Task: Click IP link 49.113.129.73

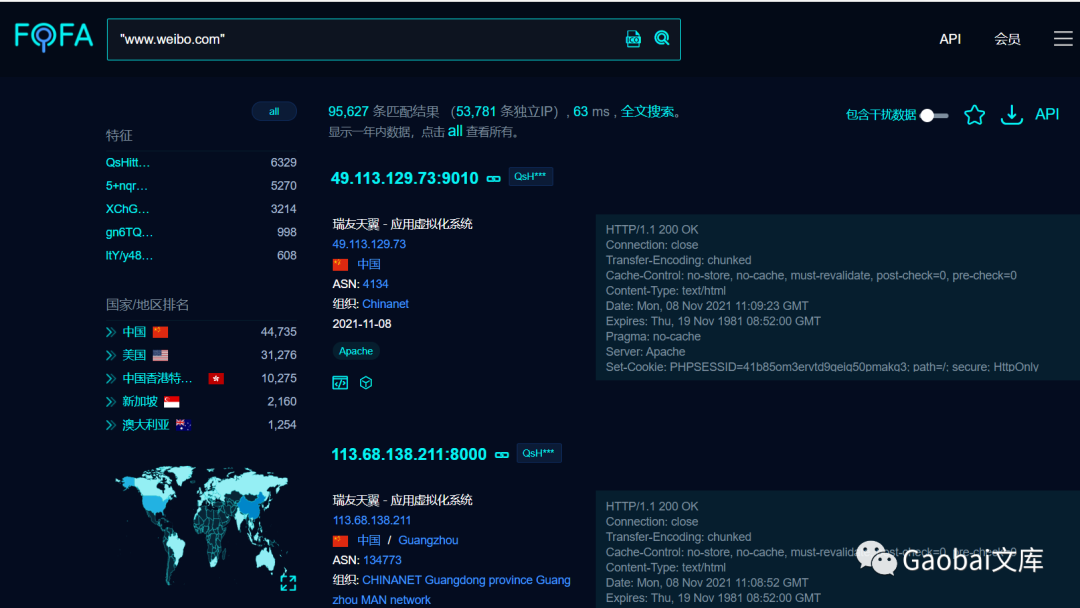Action: tap(369, 244)
